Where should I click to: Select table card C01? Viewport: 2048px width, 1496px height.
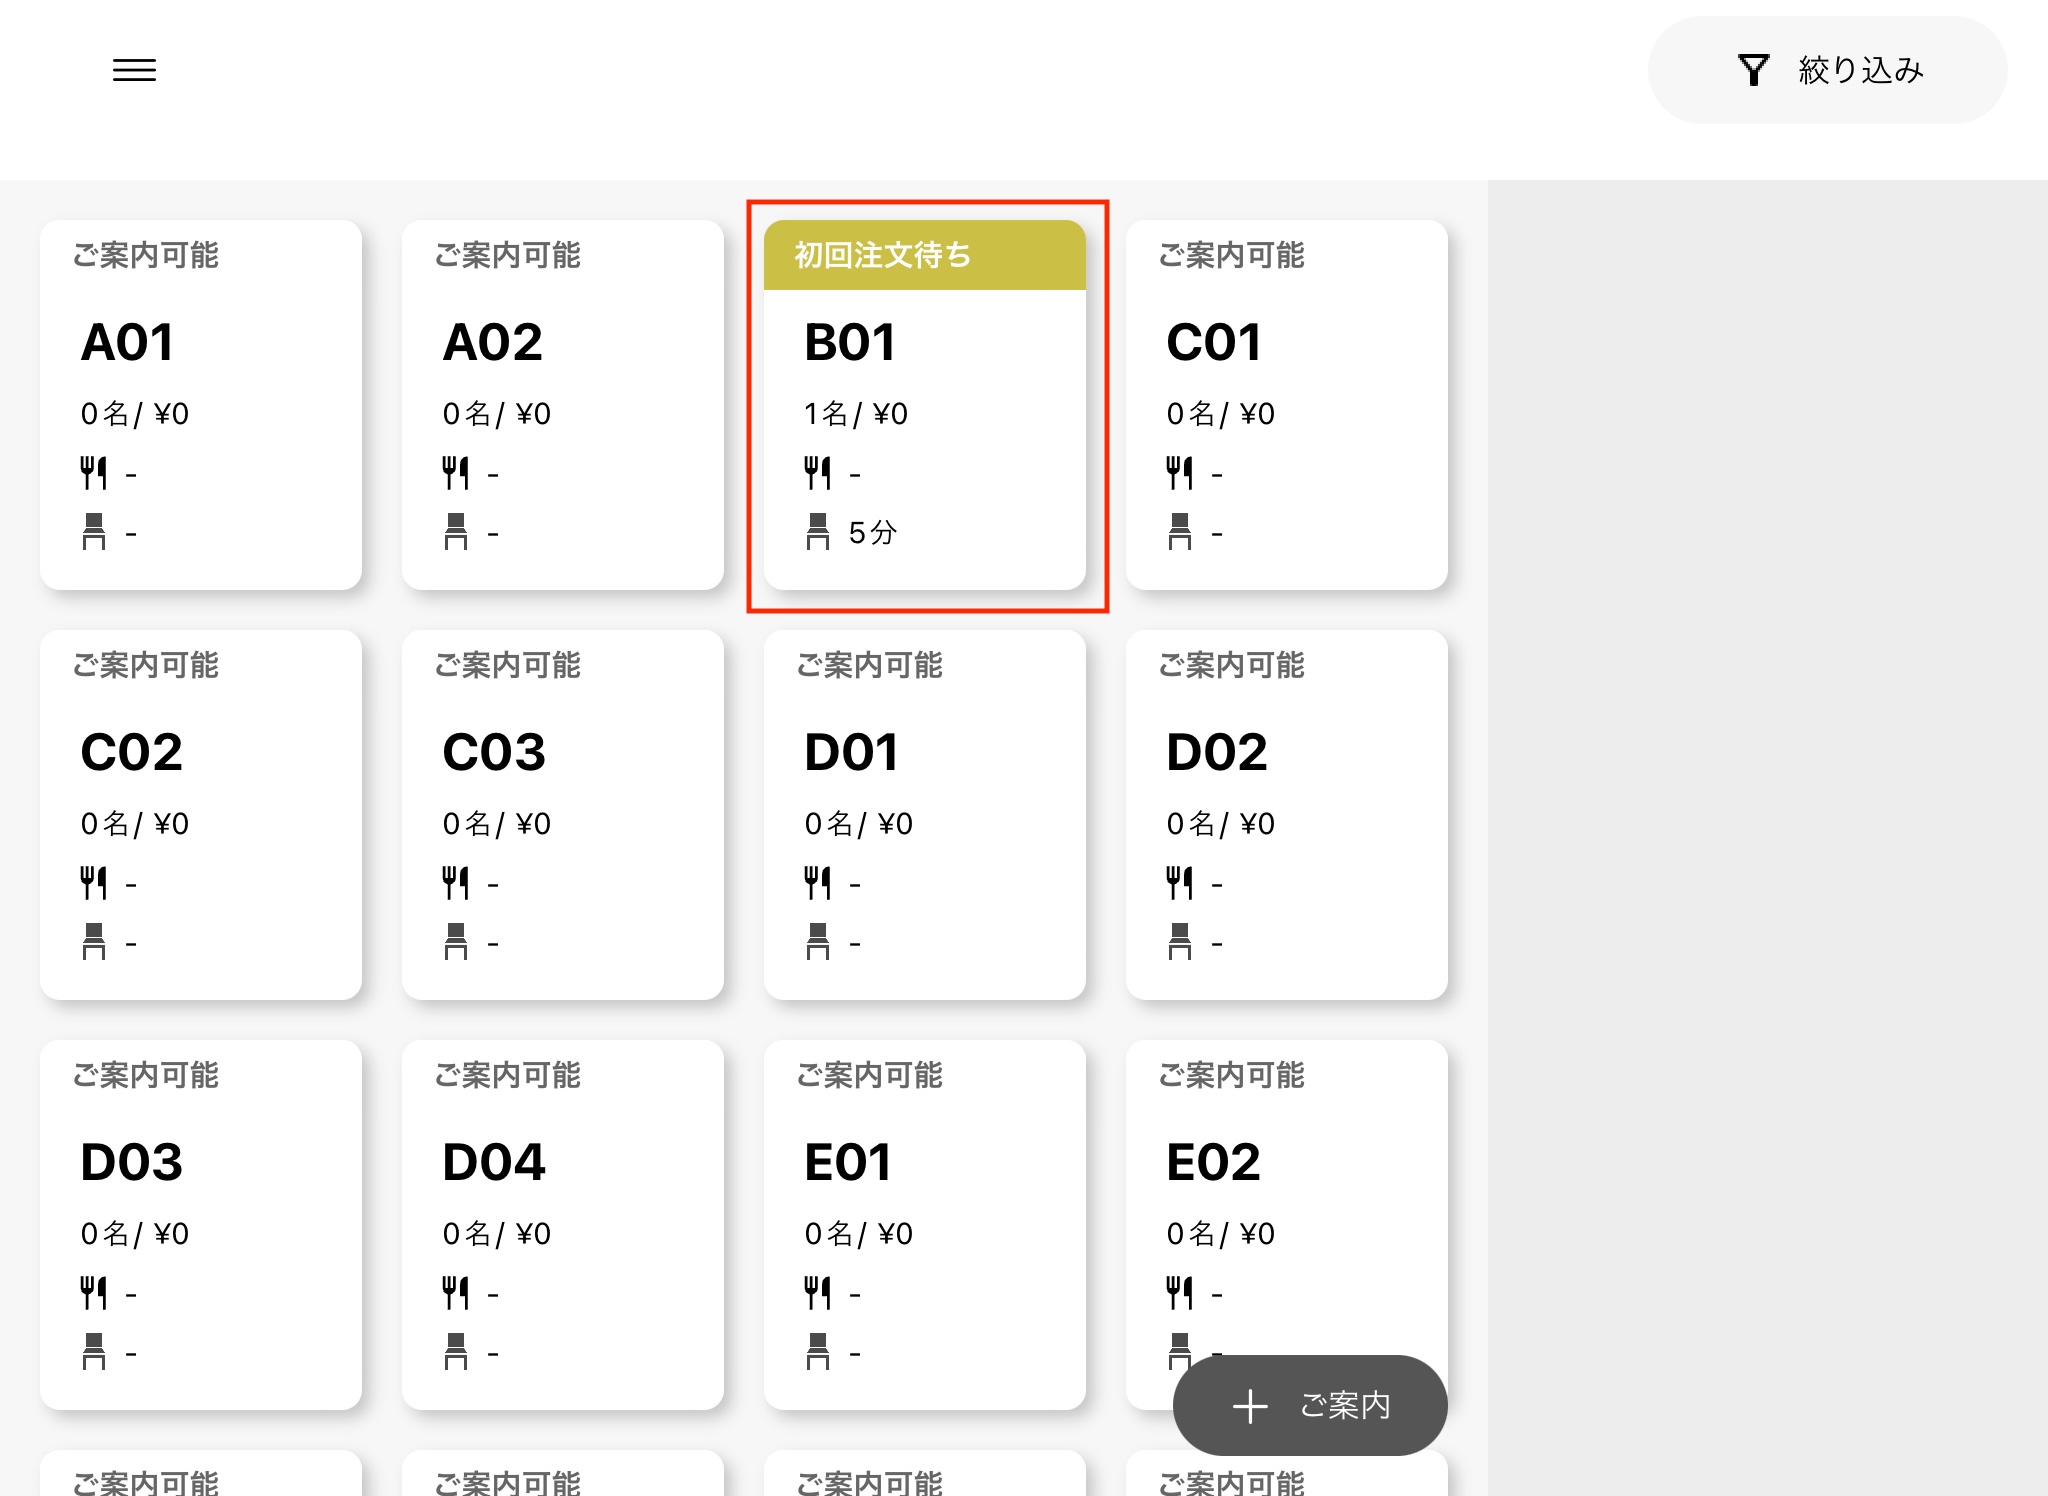(1286, 404)
